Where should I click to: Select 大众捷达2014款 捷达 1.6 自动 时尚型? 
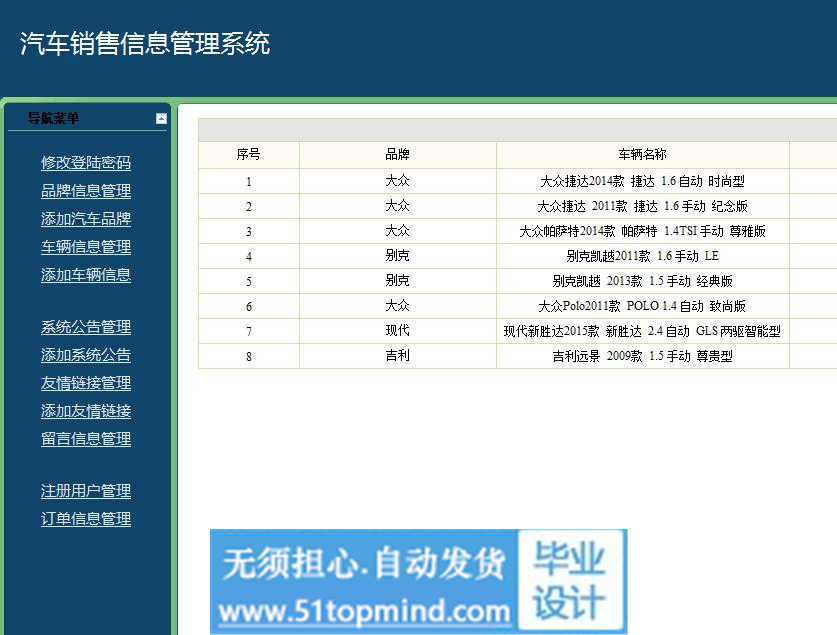[643, 181]
